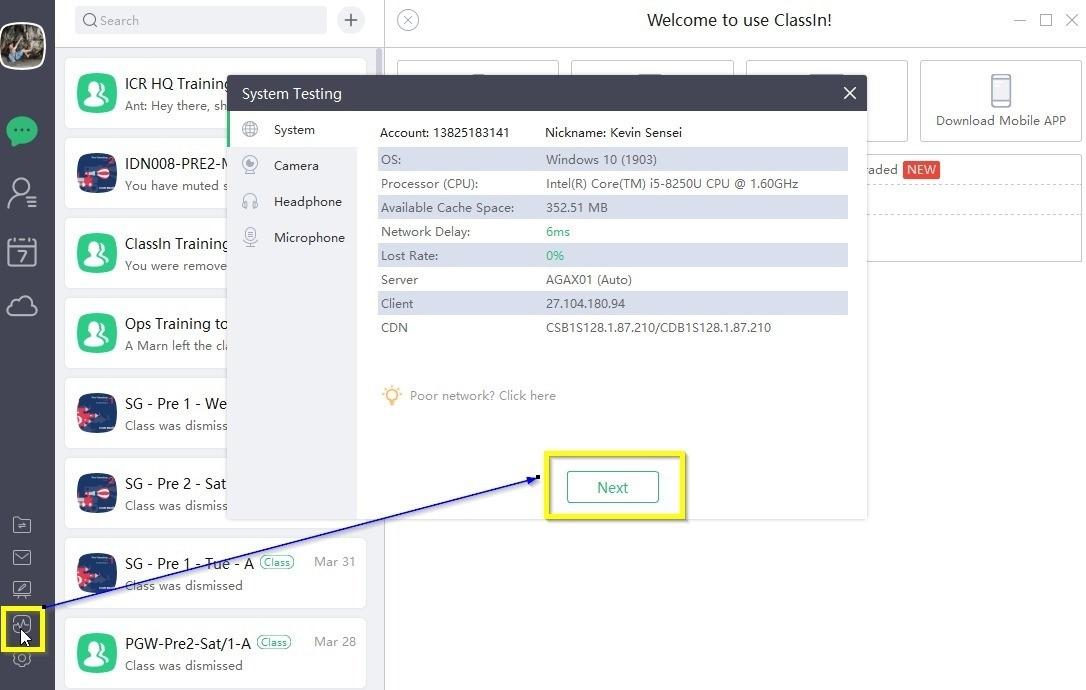Click the user profile avatar

[23, 46]
